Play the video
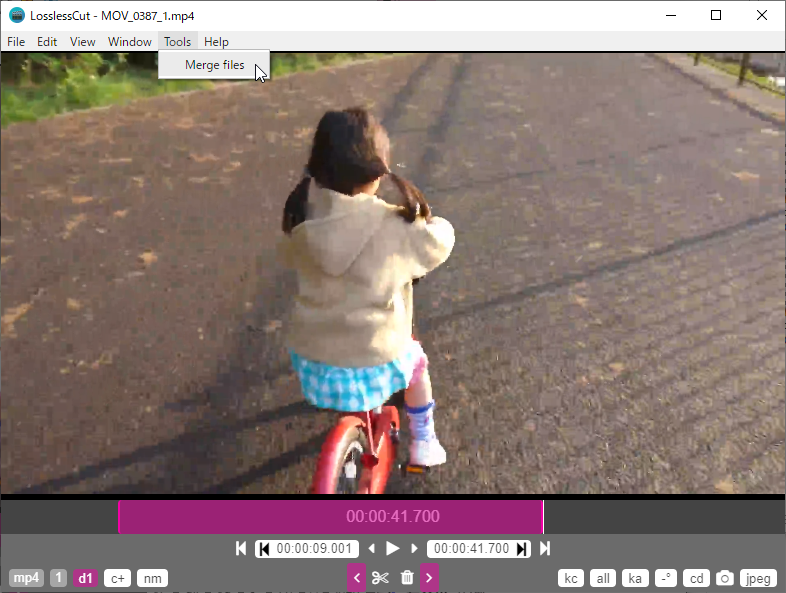786x593 pixels. [392, 548]
